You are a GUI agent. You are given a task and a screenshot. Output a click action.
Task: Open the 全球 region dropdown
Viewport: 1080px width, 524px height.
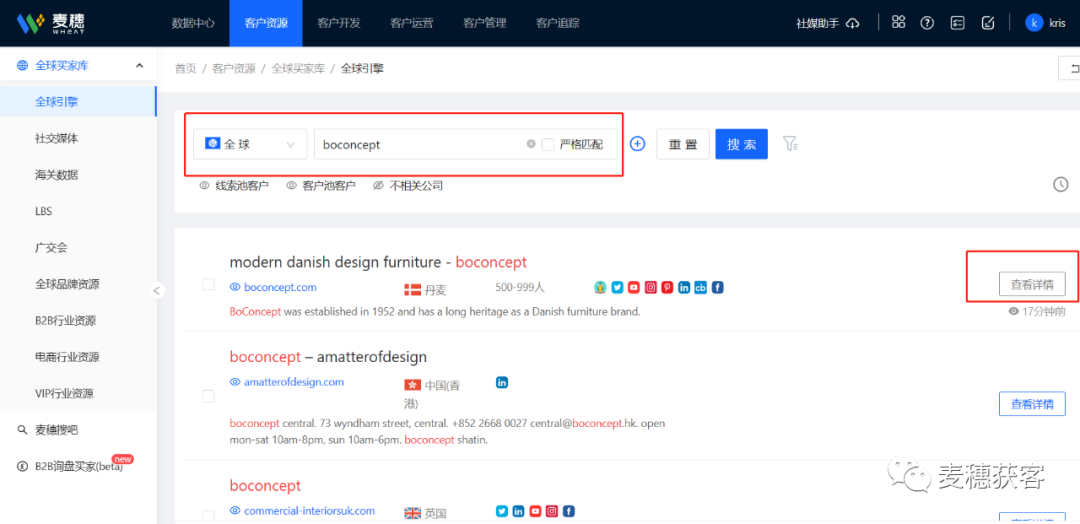coord(250,144)
